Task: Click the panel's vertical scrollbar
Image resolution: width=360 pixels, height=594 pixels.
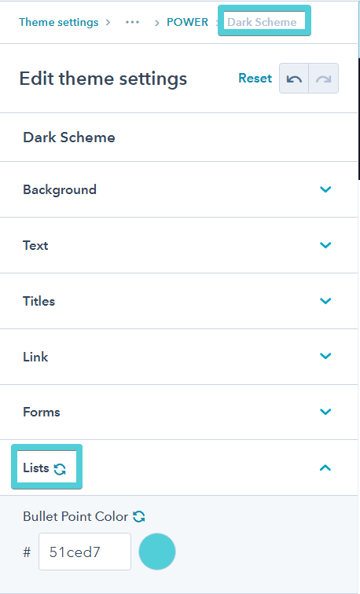Action: tap(358, 119)
